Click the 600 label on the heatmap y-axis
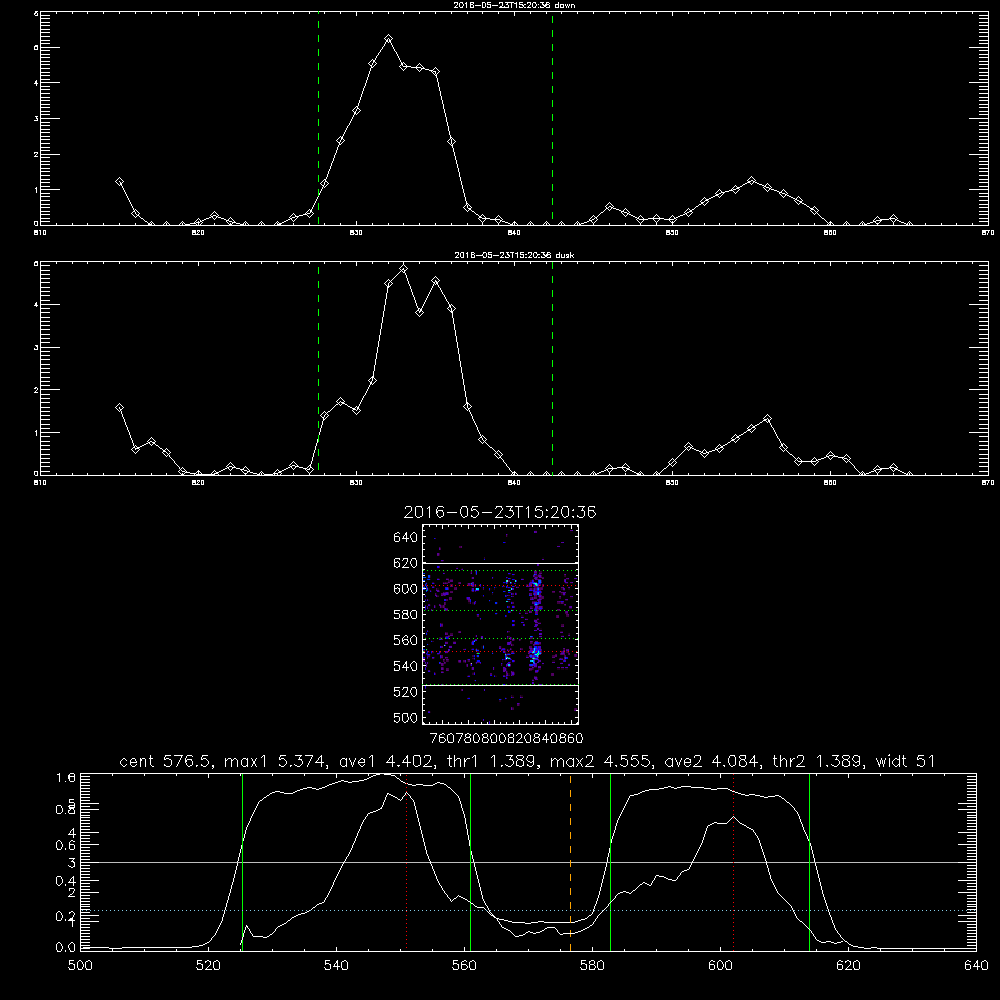 405,589
